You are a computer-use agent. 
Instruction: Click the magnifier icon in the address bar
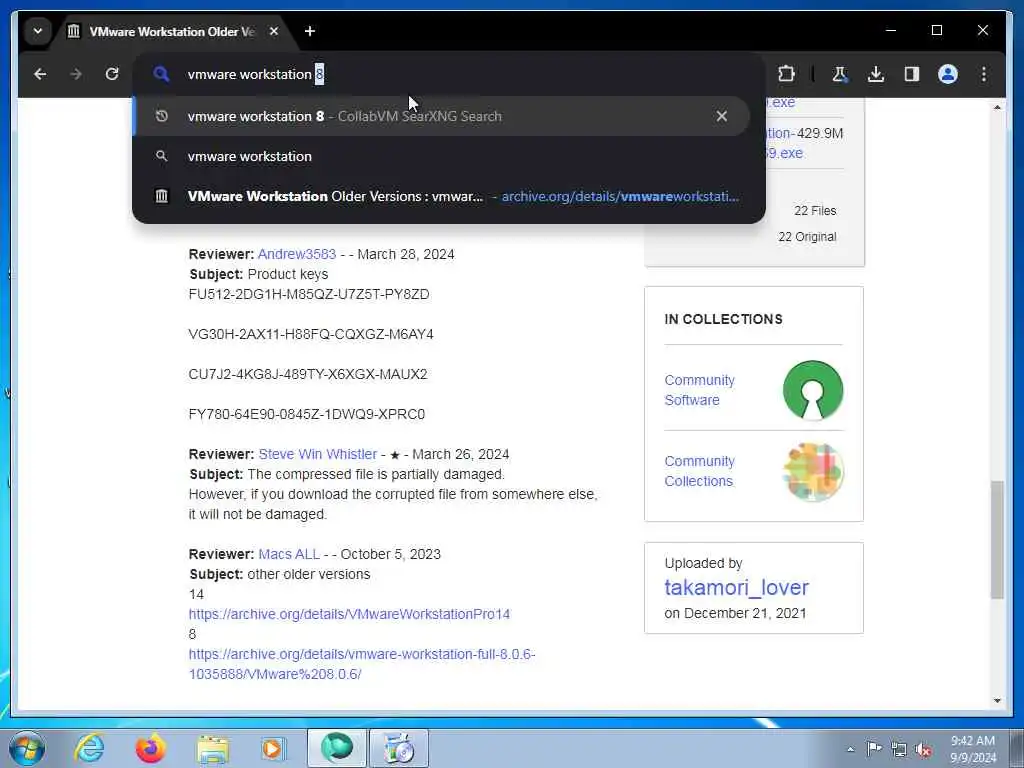pyautogui.click(x=161, y=74)
